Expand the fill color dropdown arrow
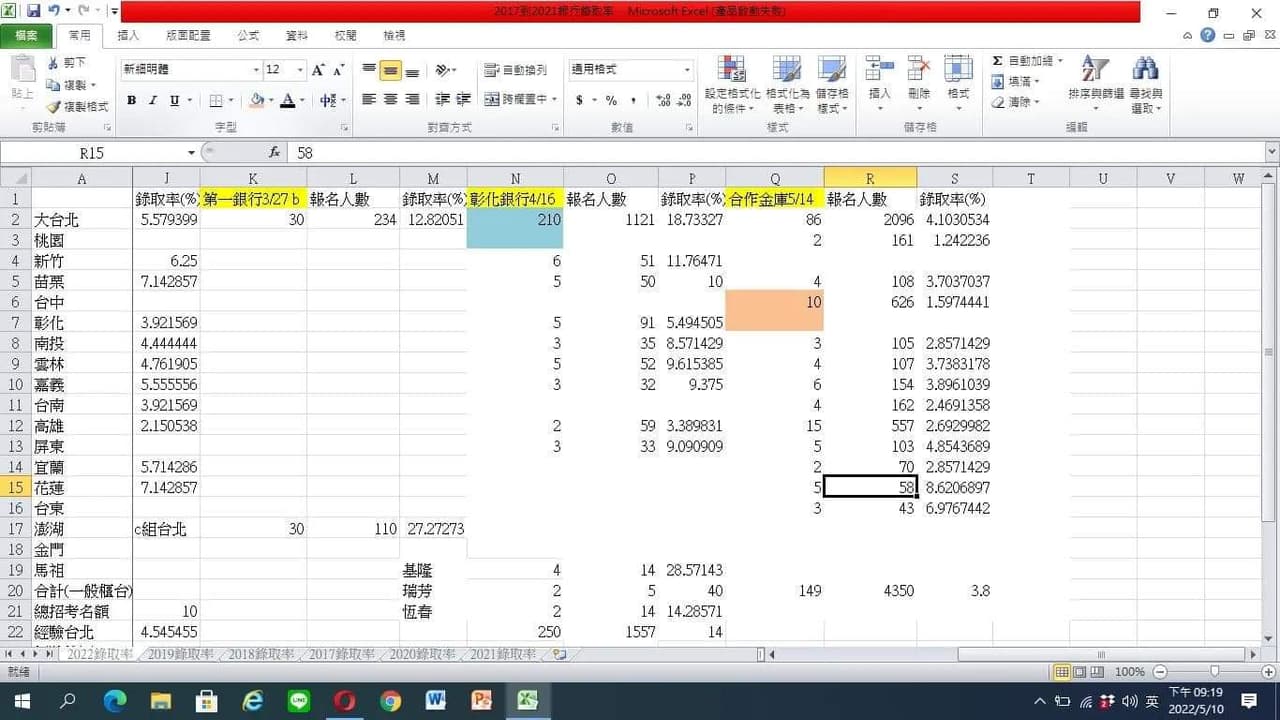This screenshot has height=720, width=1280. pos(271,100)
